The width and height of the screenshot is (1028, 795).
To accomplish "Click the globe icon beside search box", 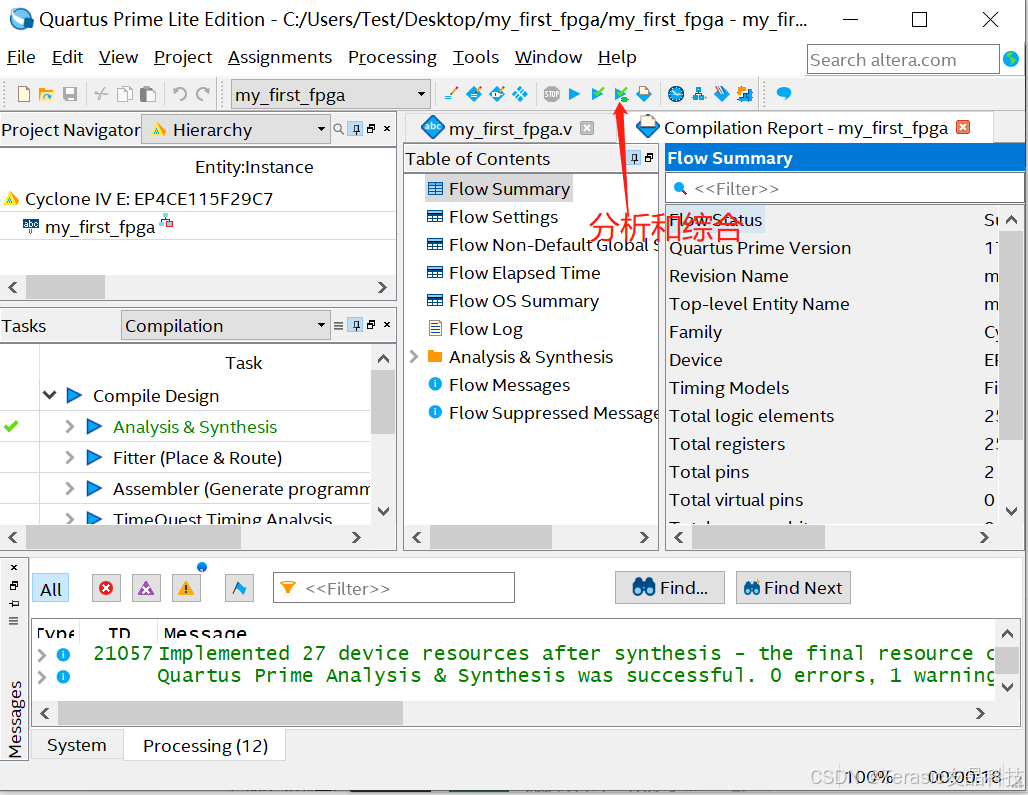I will coord(1011,60).
